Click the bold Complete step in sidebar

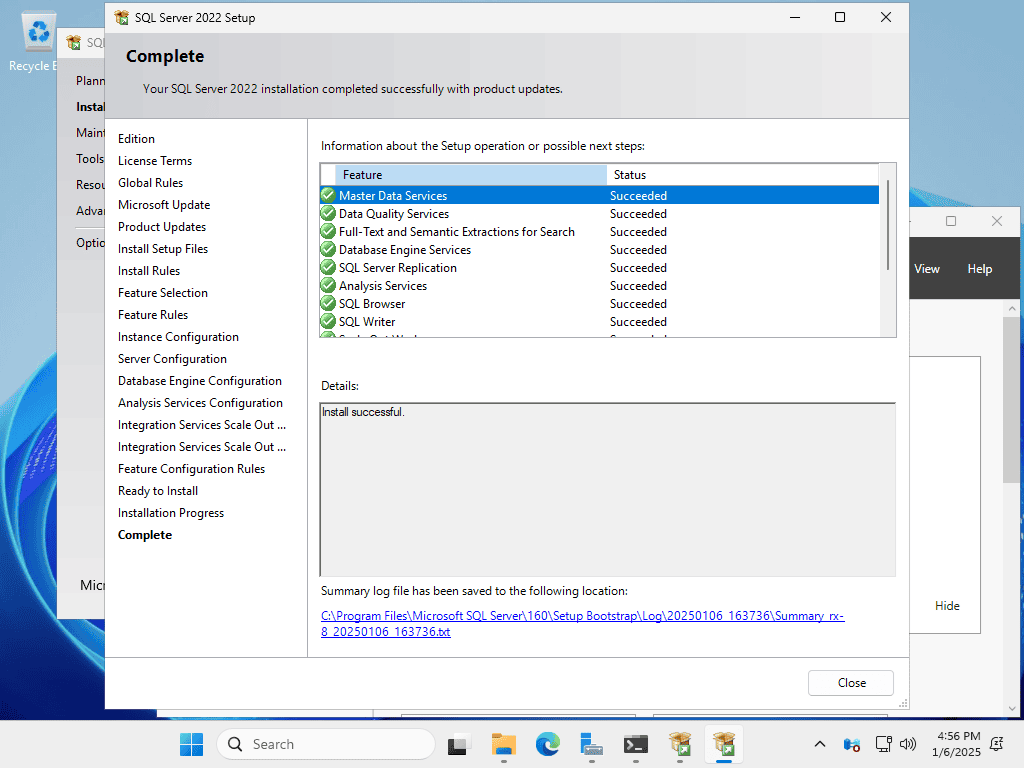(145, 535)
